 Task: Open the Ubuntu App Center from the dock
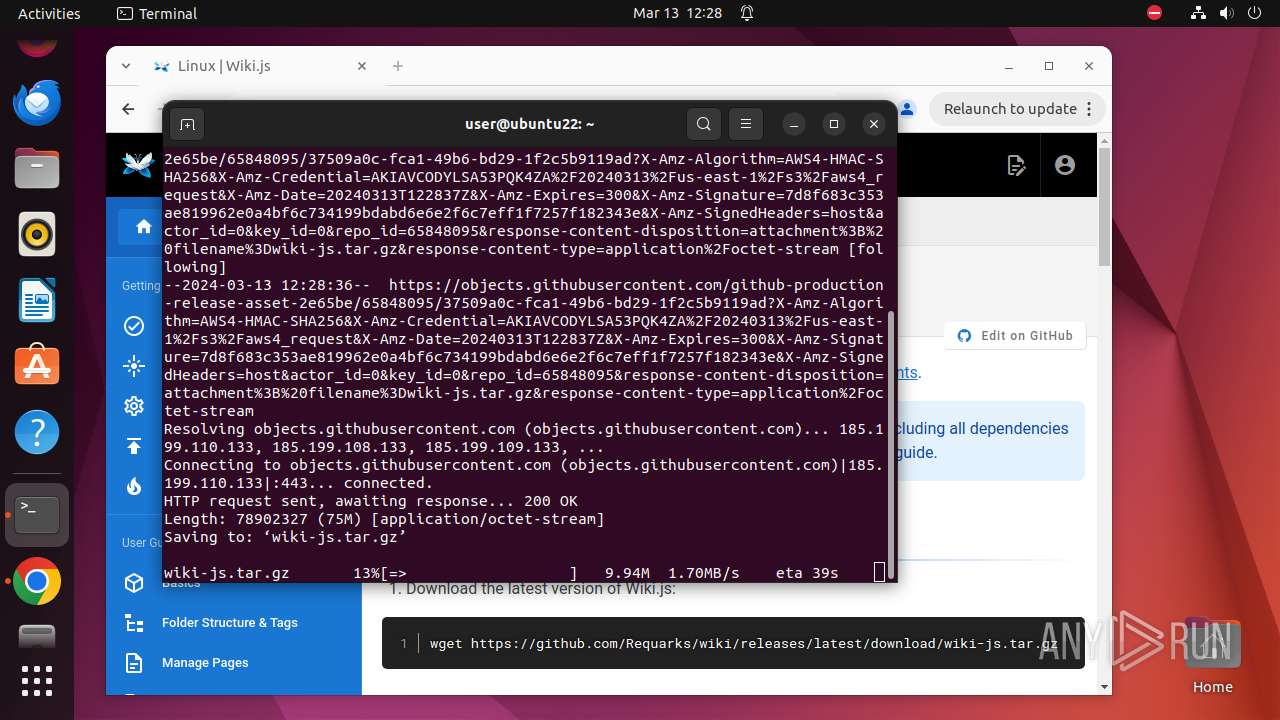point(37,367)
